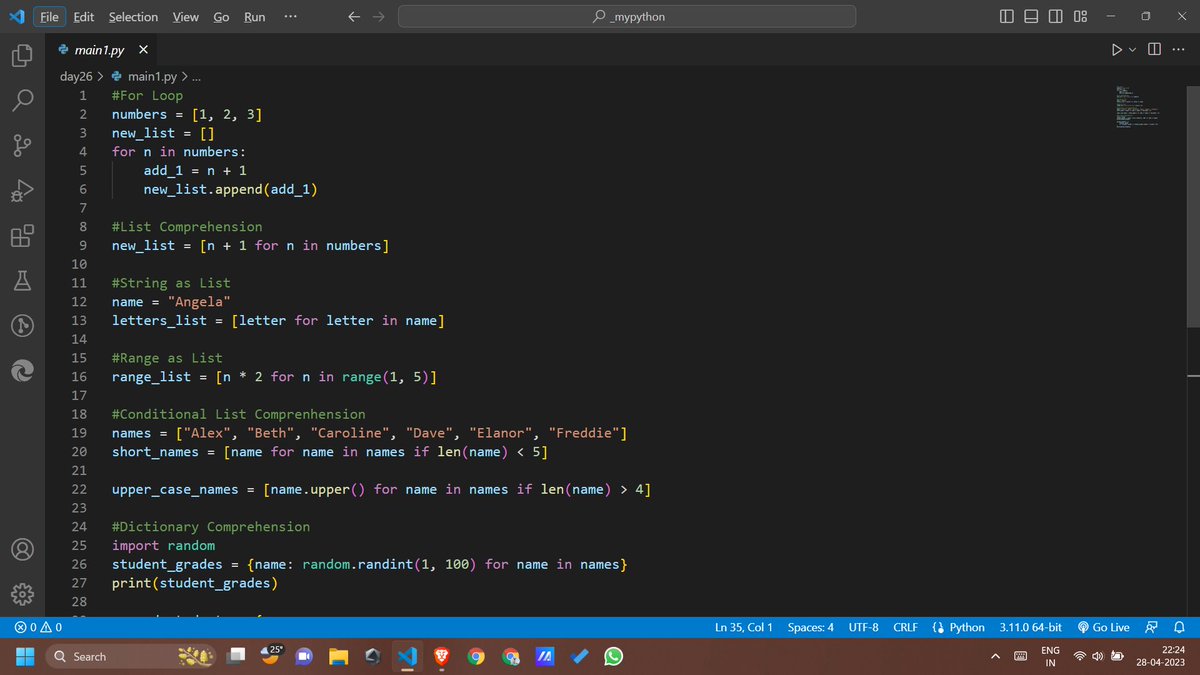Open the Run menu
The image size is (1200, 675).
[x=254, y=16]
